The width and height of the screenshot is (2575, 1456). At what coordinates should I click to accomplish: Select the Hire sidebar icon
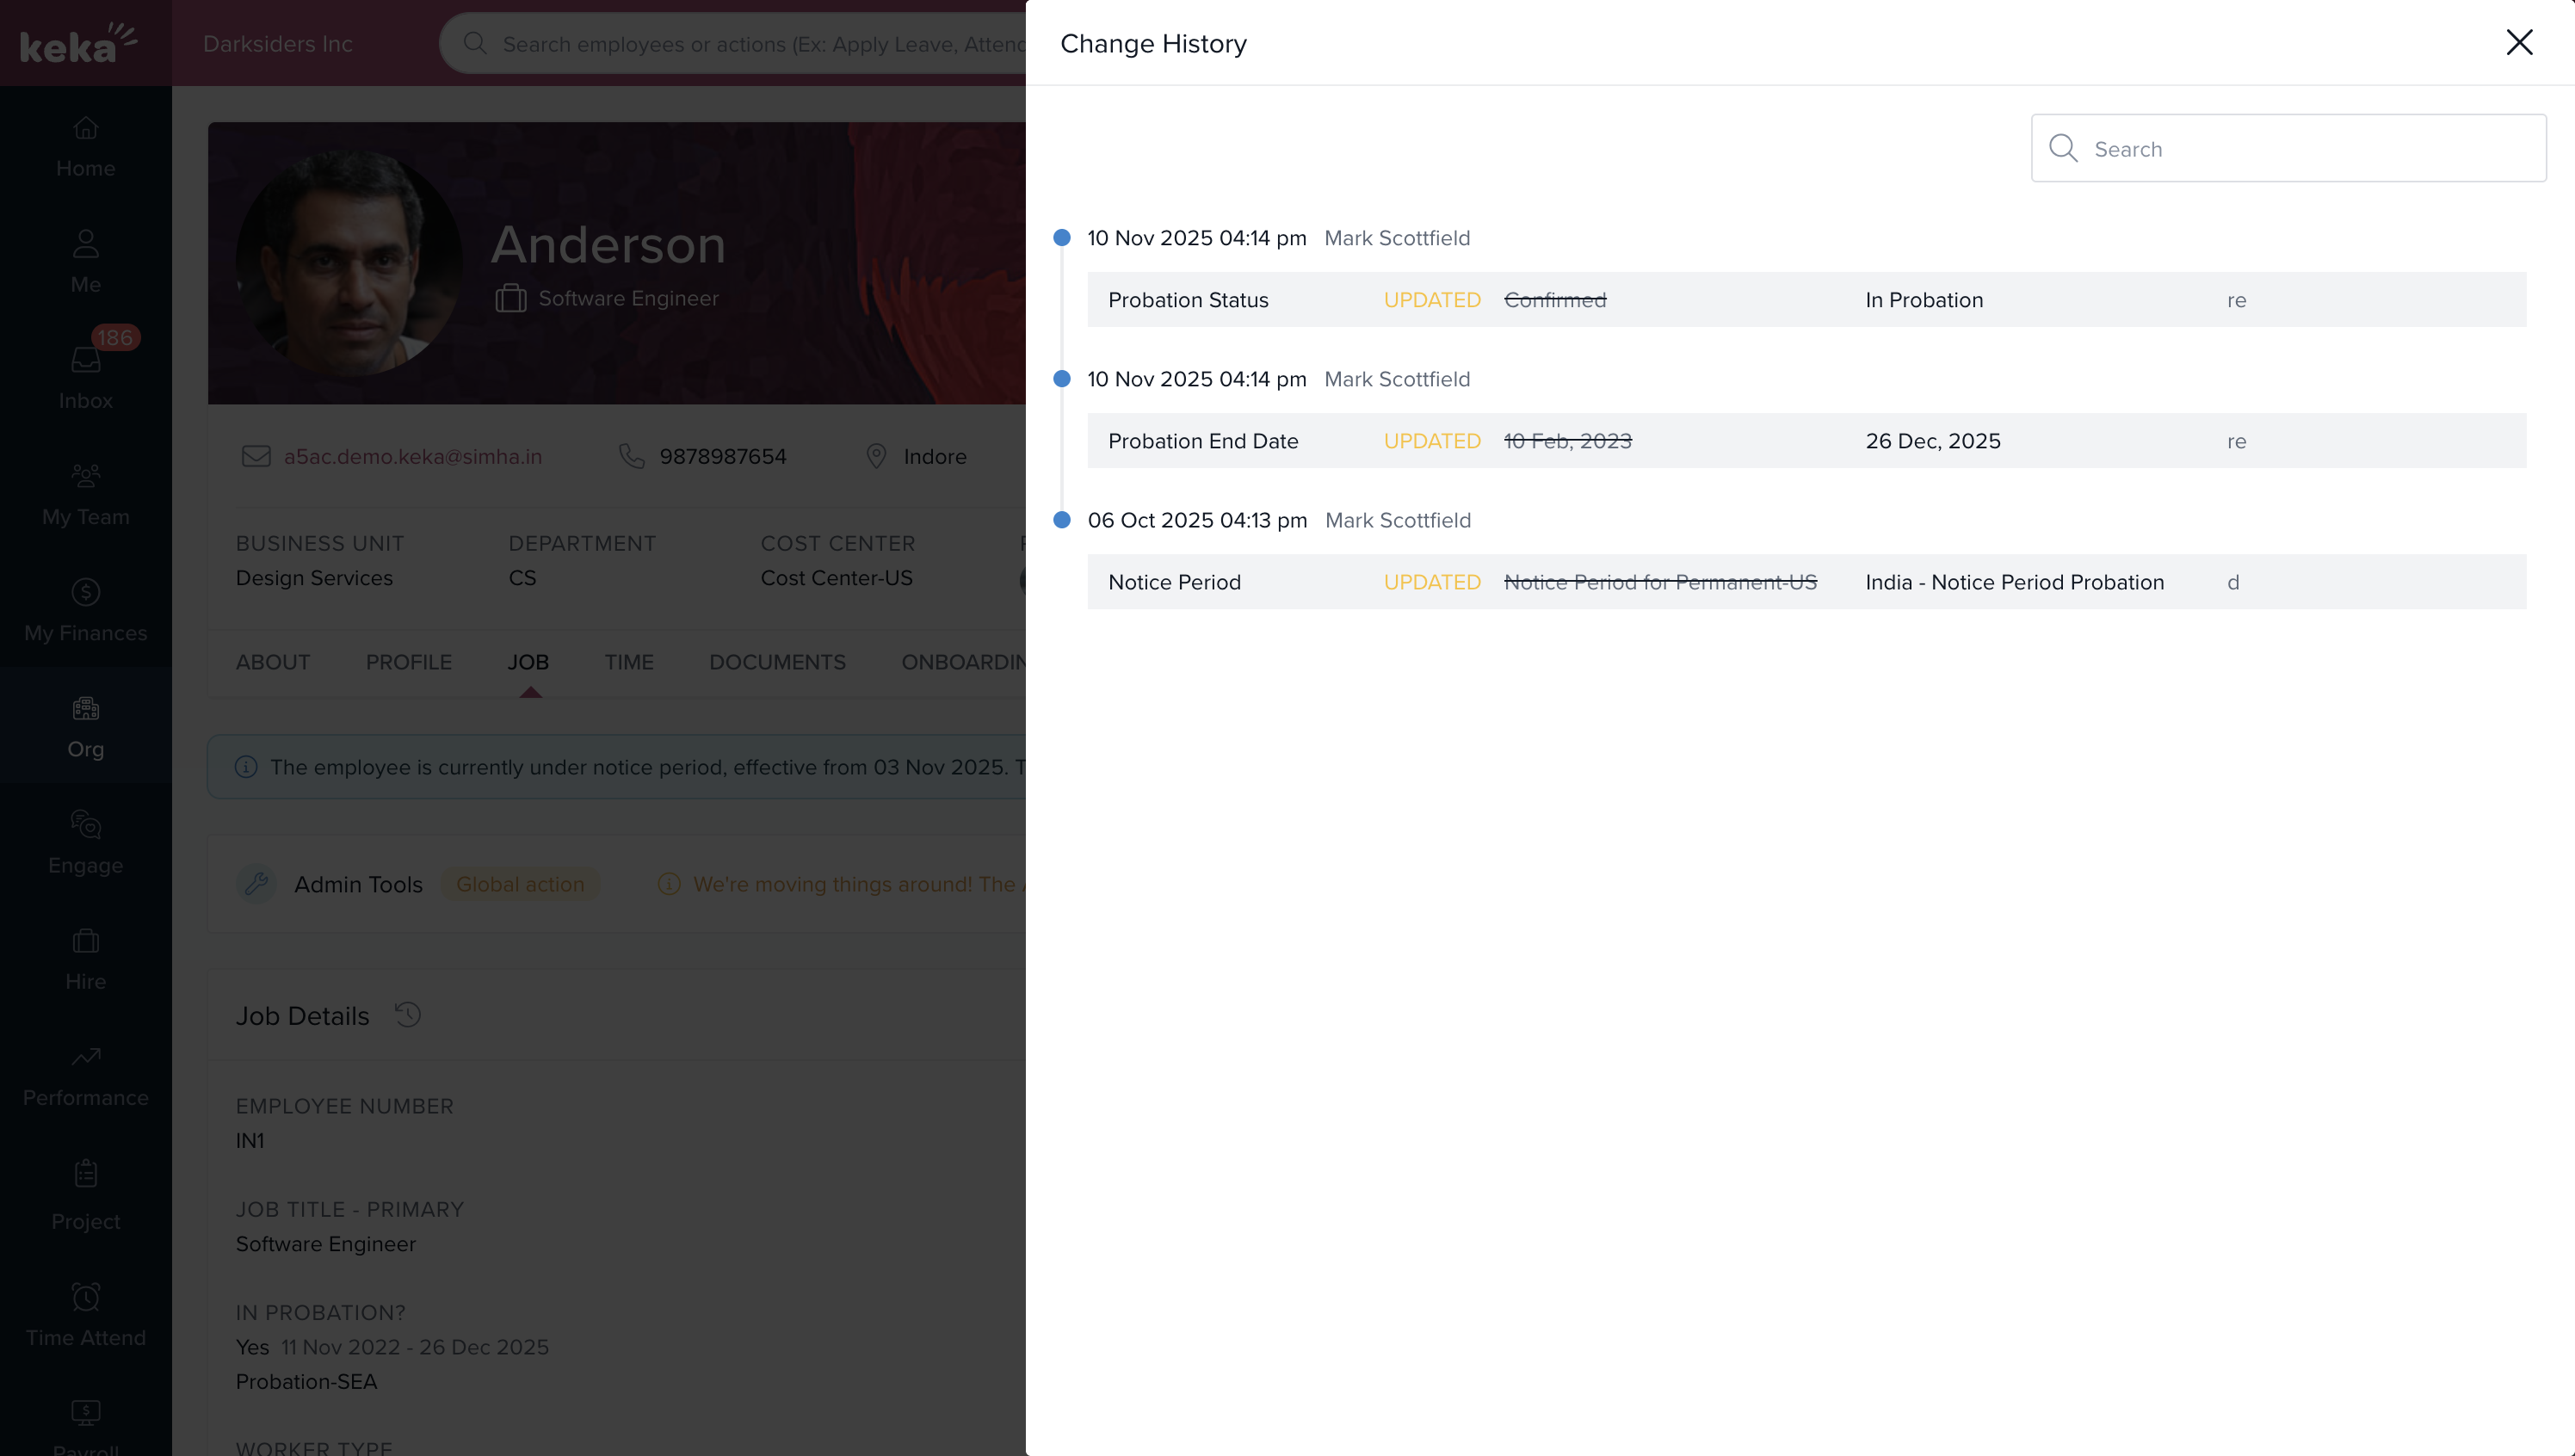86,958
